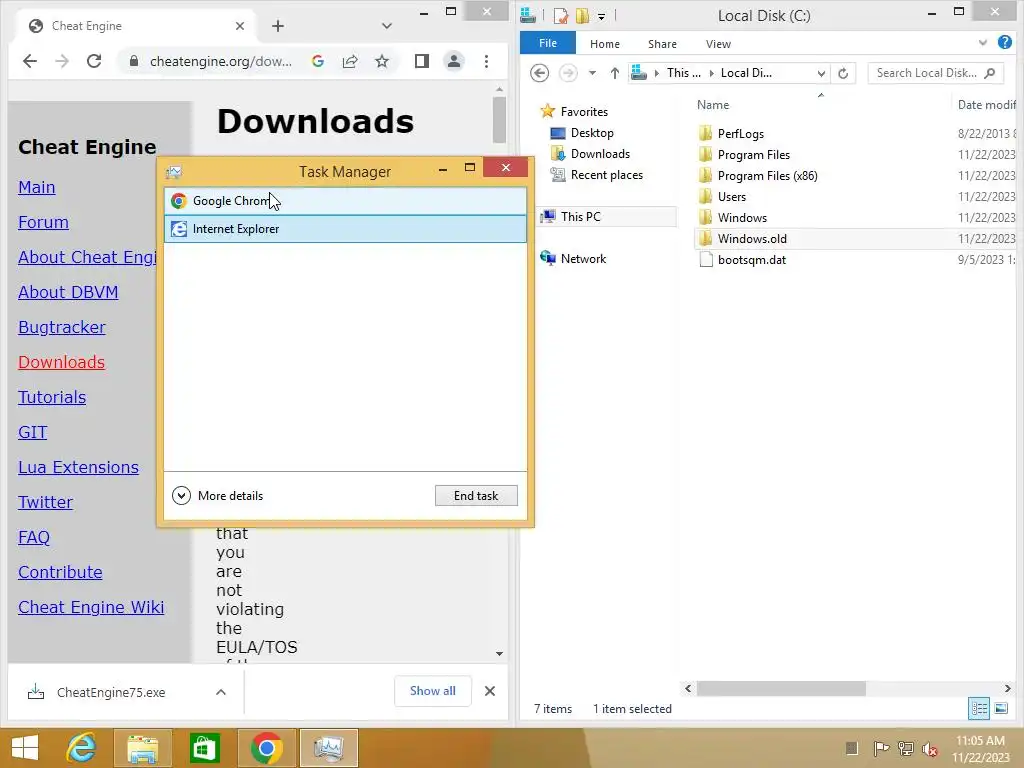Close the Chrome downloads bar
The width and height of the screenshot is (1024, 768).
pyautogui.click(x=490, y=691)
